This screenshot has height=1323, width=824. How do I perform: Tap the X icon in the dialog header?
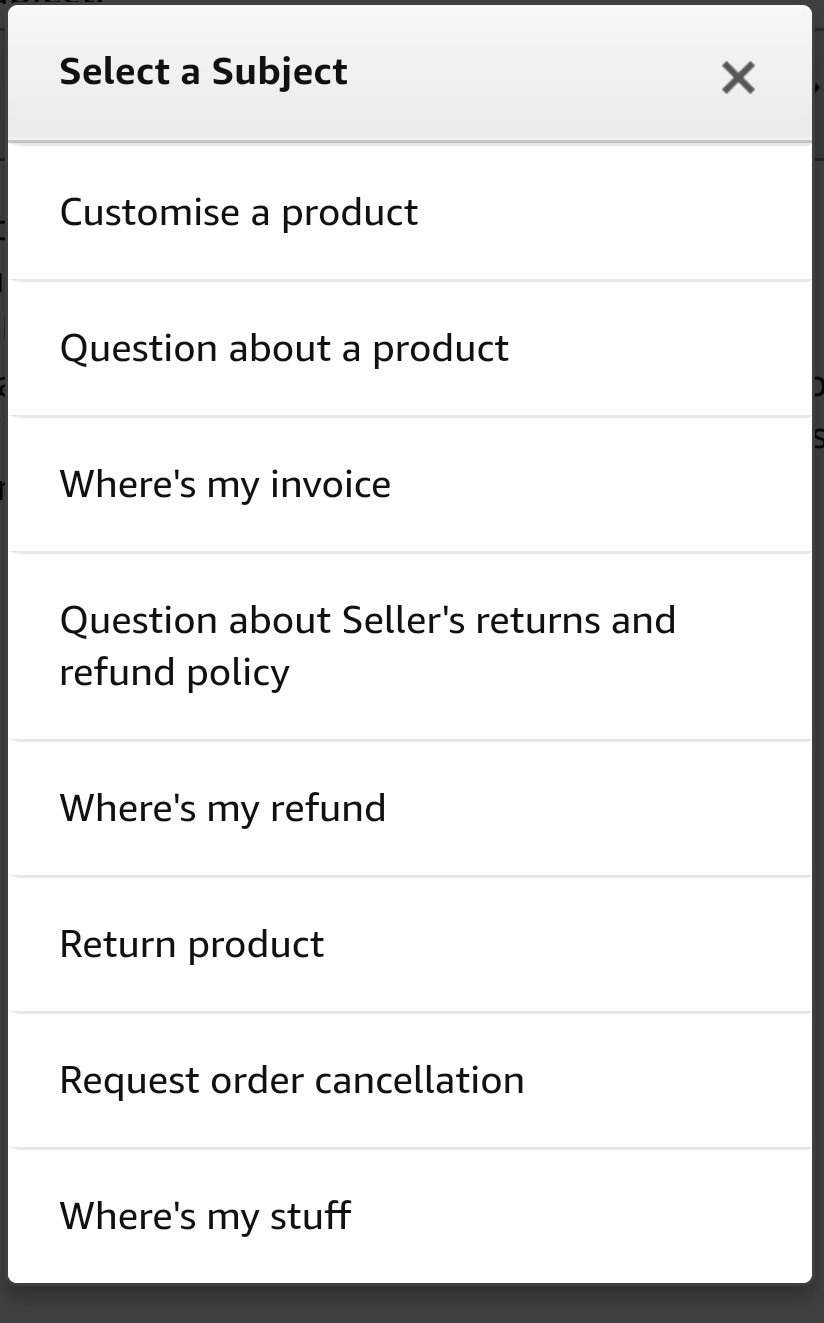pyautogui.click(x=738, y=77)
